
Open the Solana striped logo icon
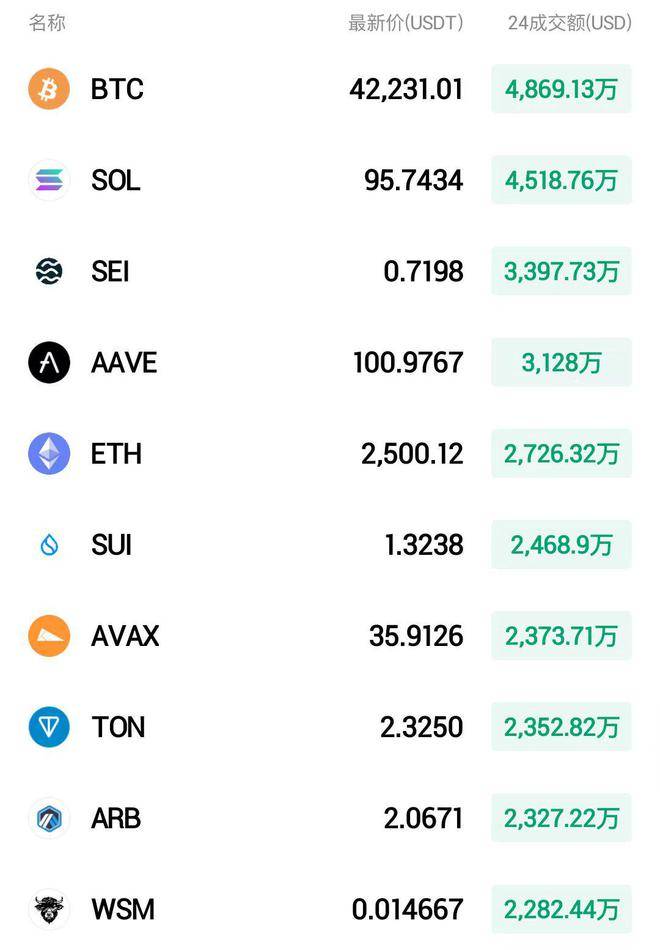pyautogui.click(x=49, y=180)
